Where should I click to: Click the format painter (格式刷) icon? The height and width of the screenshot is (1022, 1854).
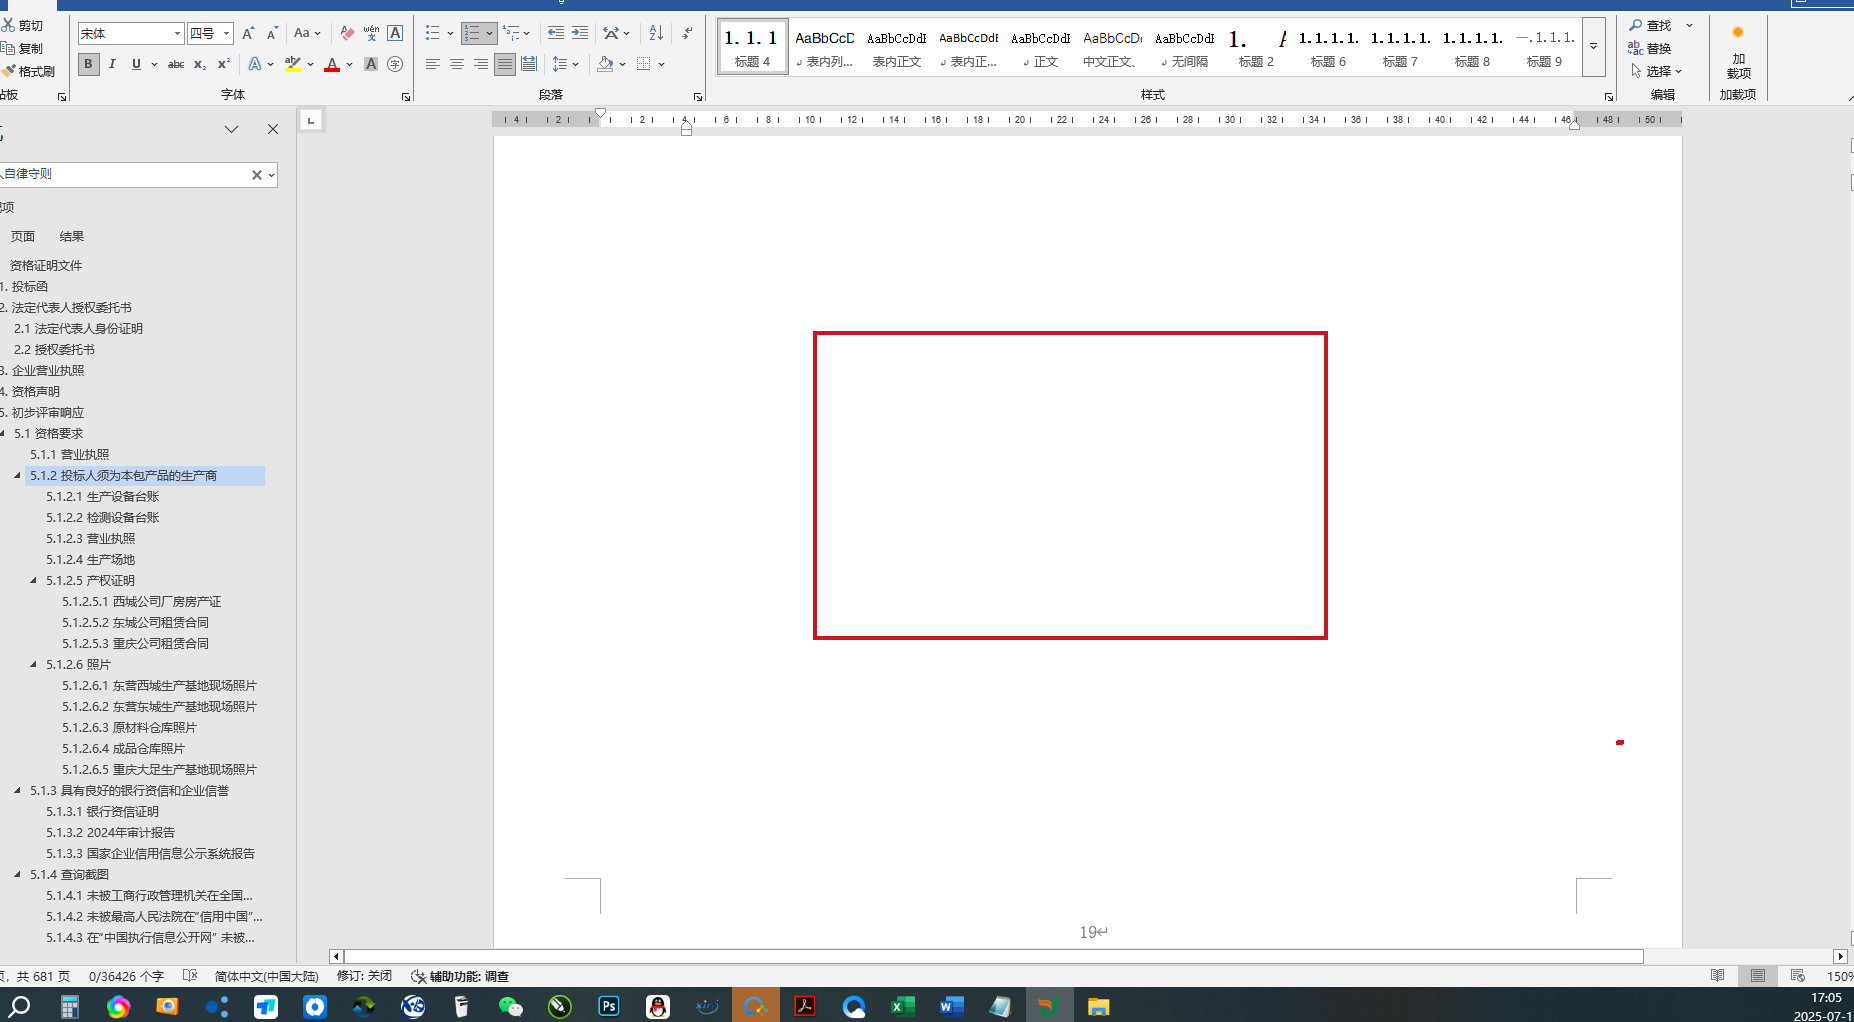(x=10, y=71)
